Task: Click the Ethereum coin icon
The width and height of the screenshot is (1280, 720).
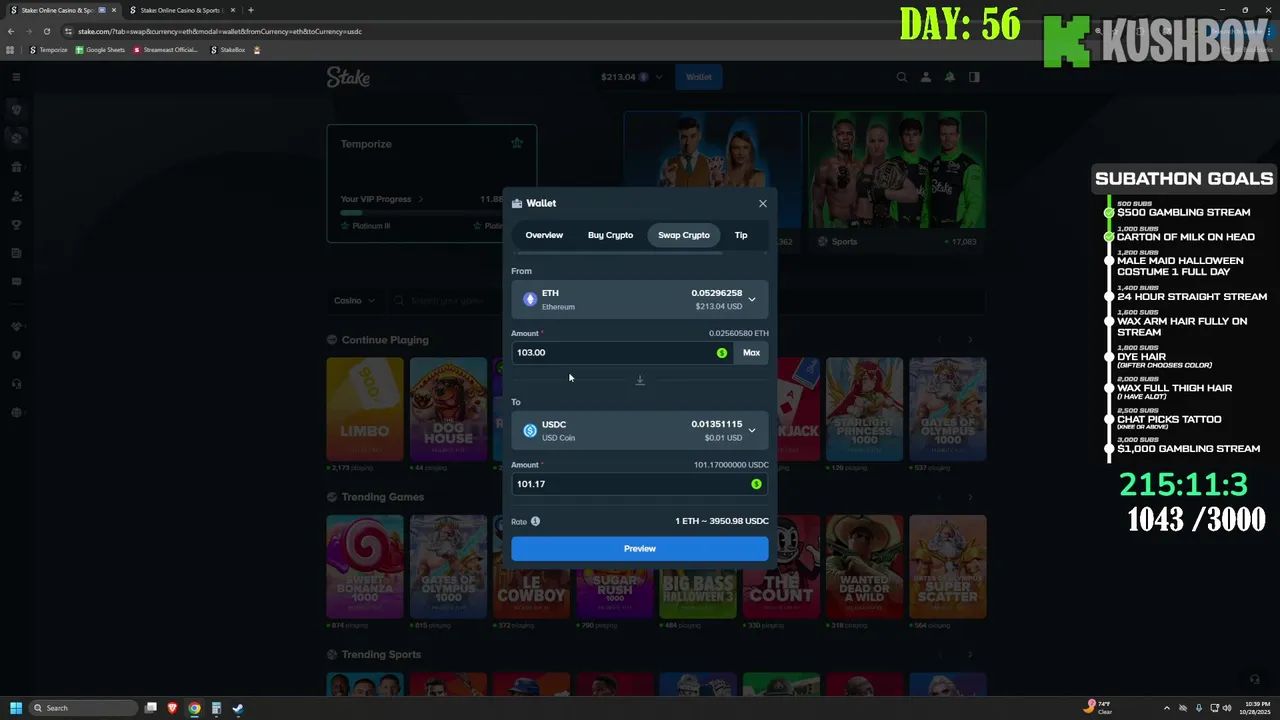Action: [530, 300]
